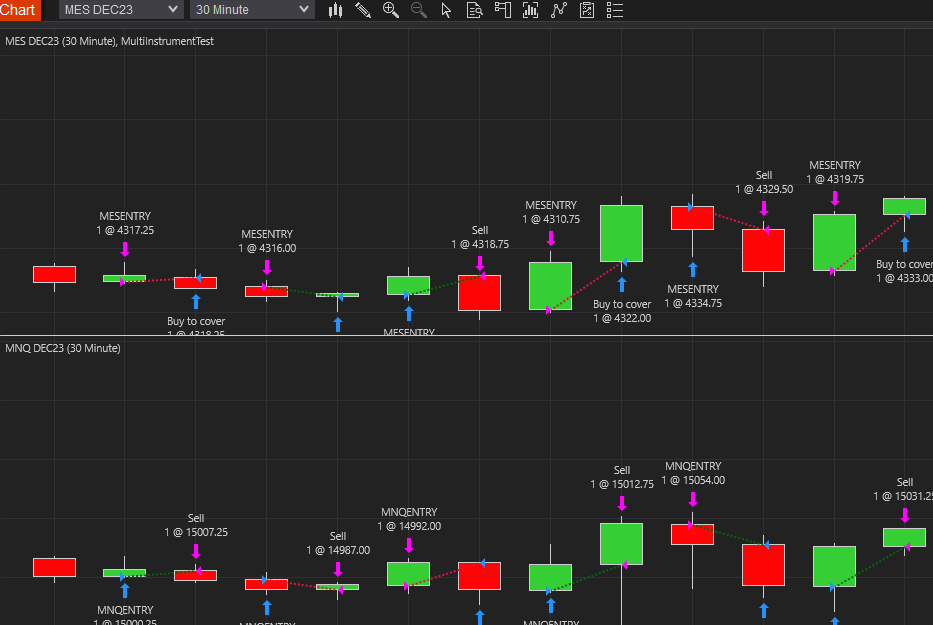Click the 'MESENTRY 1 @ 4310.75' trade label
933x625 pixels.
point(551,212)
